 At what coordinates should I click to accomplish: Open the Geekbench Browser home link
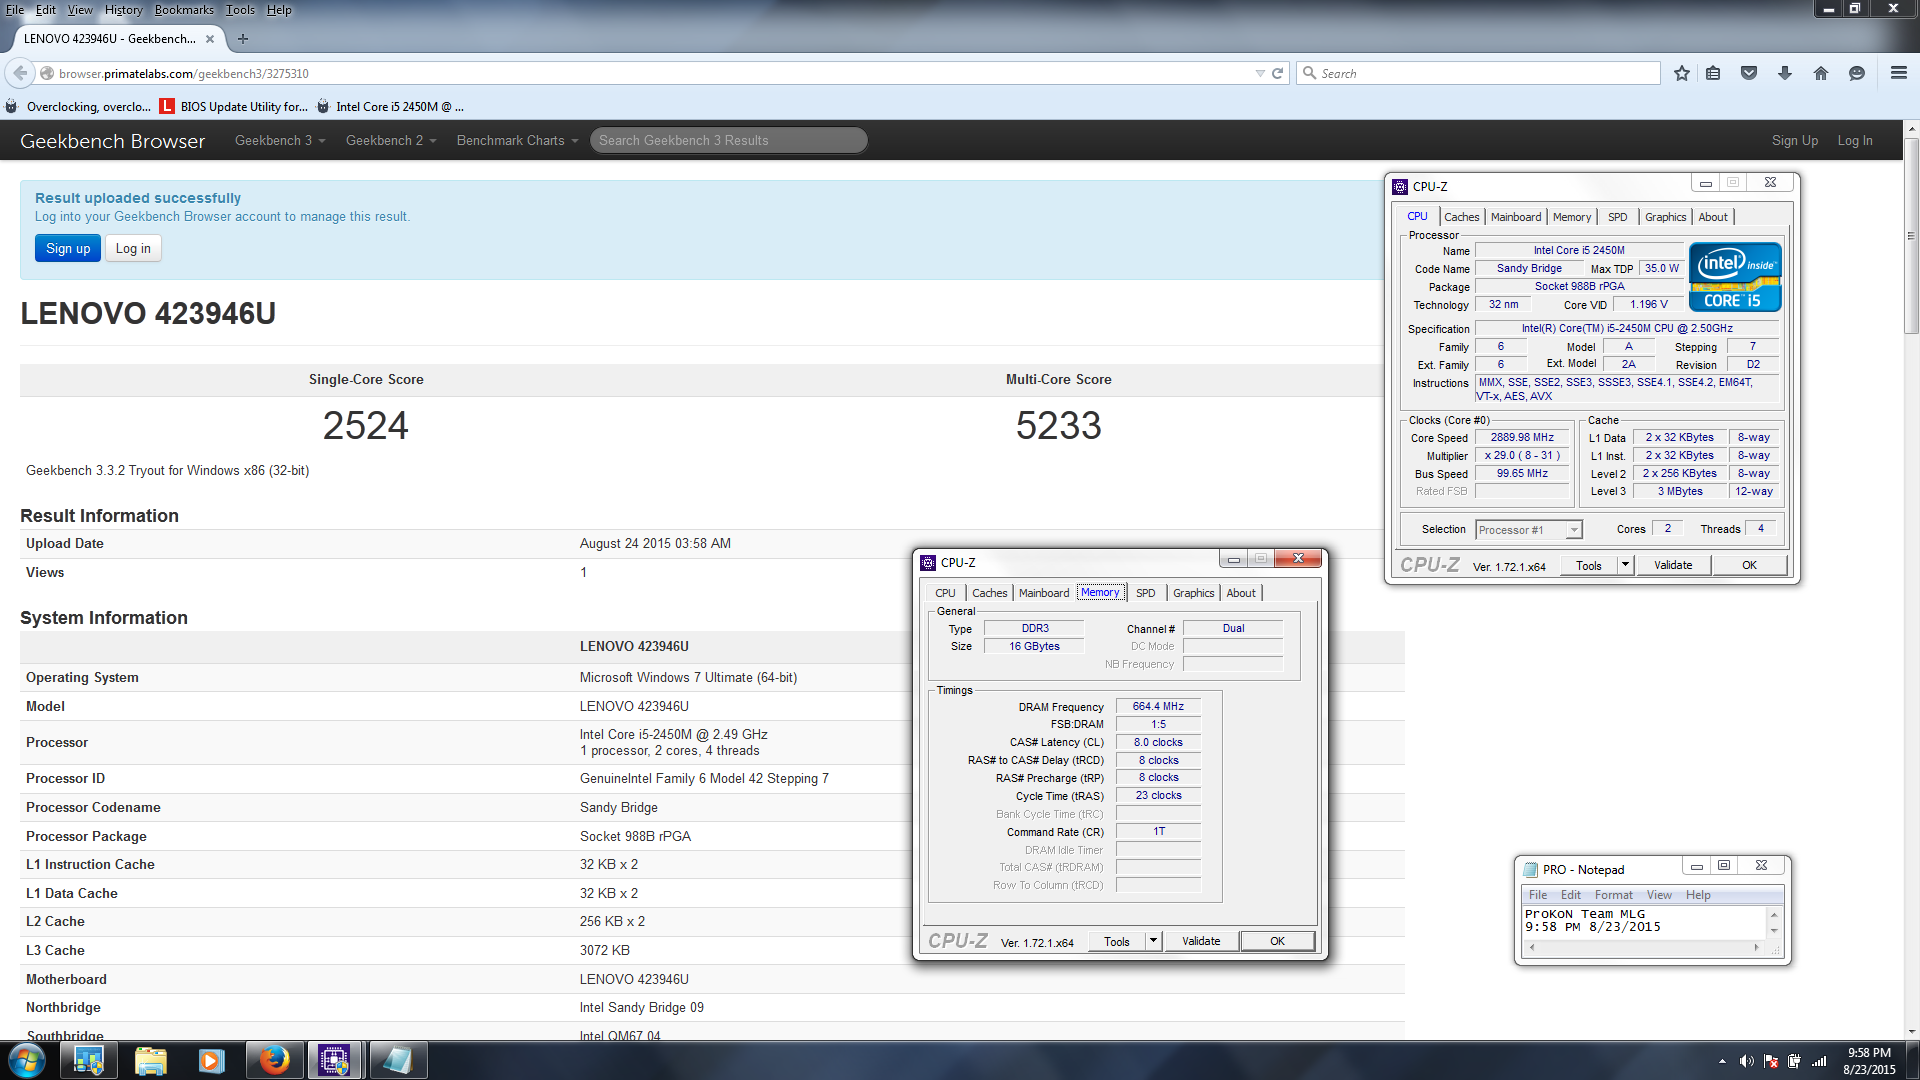[112, 141]
